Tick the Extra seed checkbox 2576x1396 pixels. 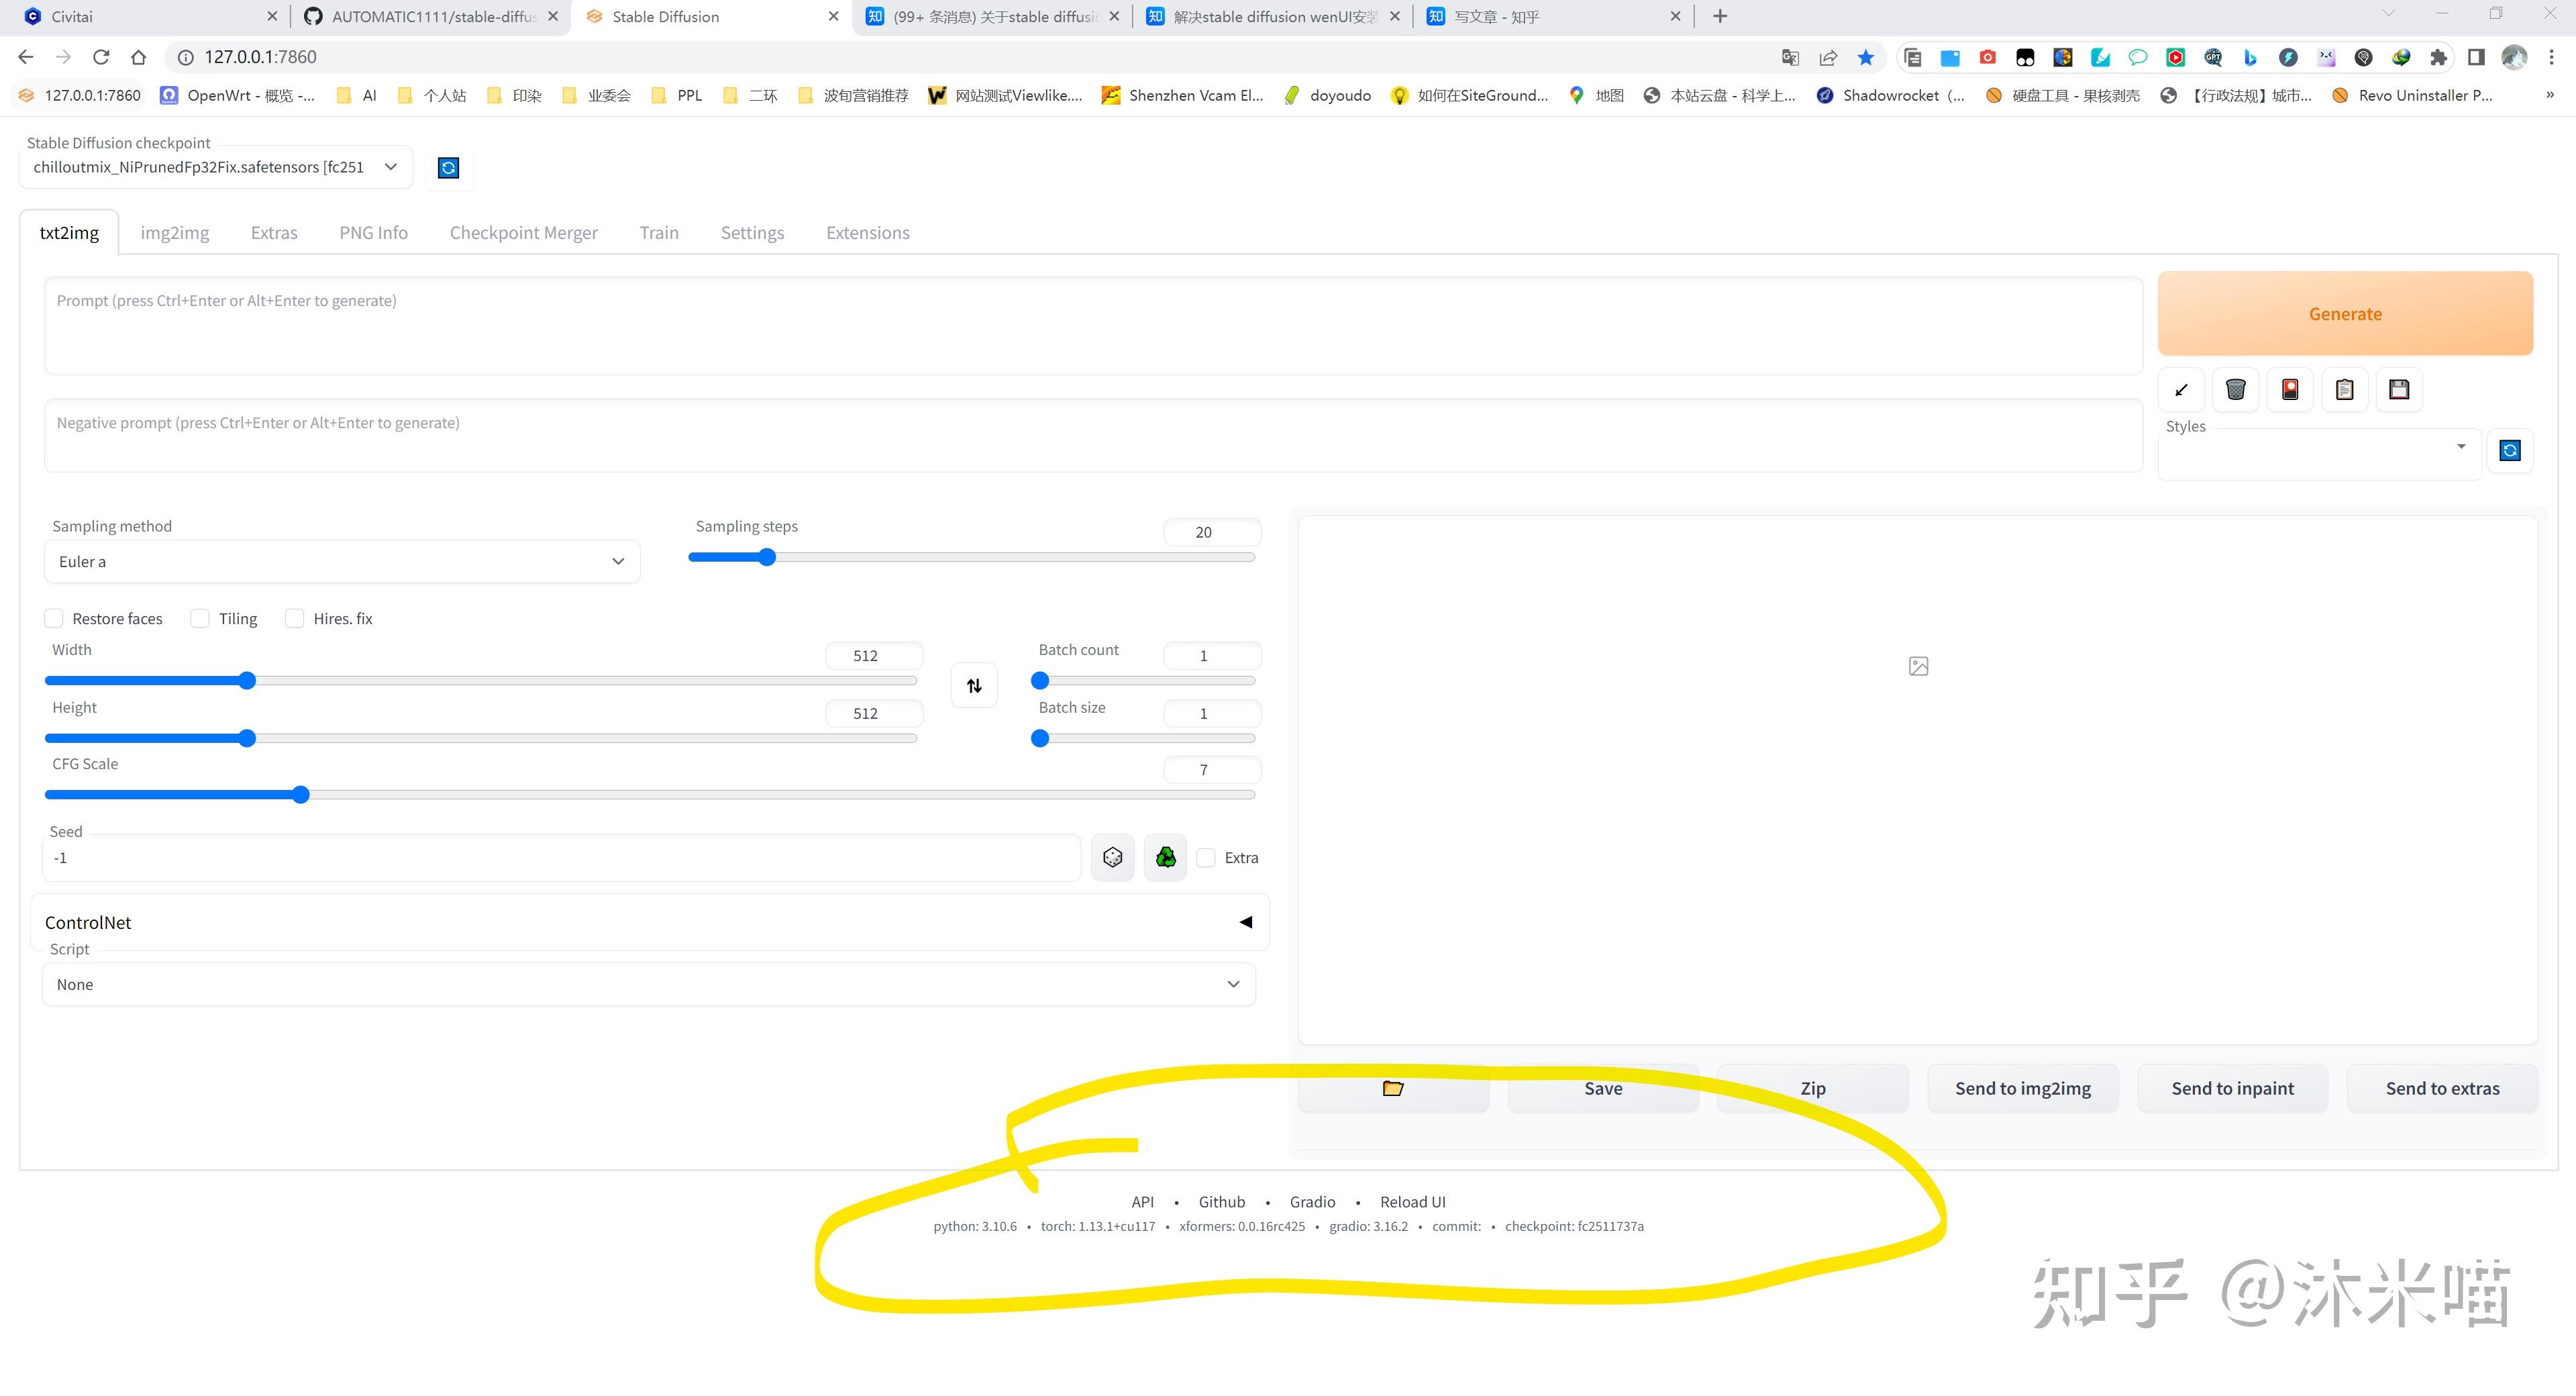pos(1206,857)
